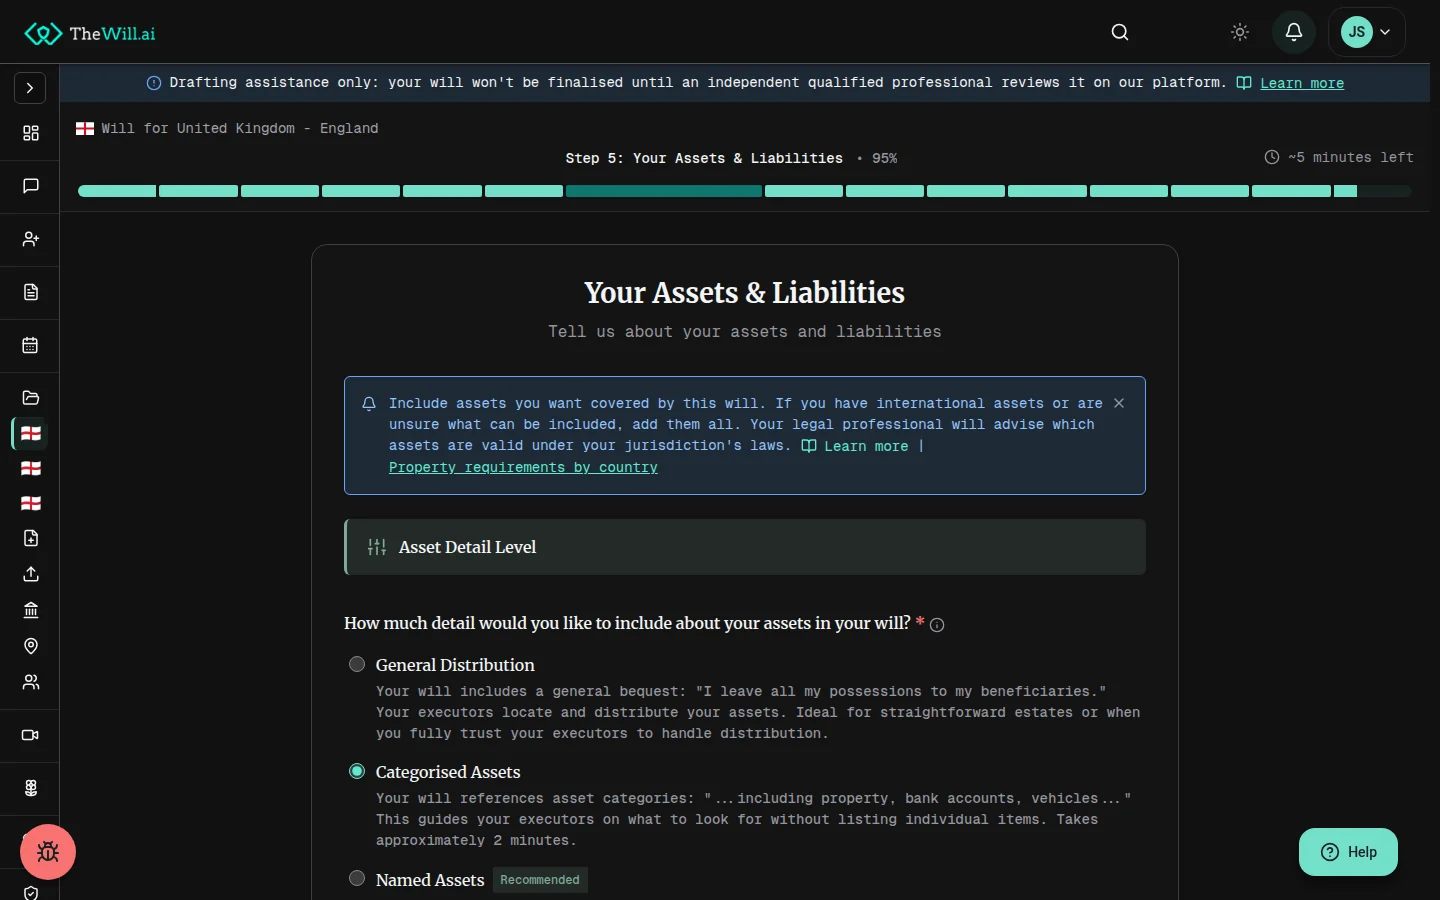Click the Recommended badge next to Named Assets

click(540, 880)
